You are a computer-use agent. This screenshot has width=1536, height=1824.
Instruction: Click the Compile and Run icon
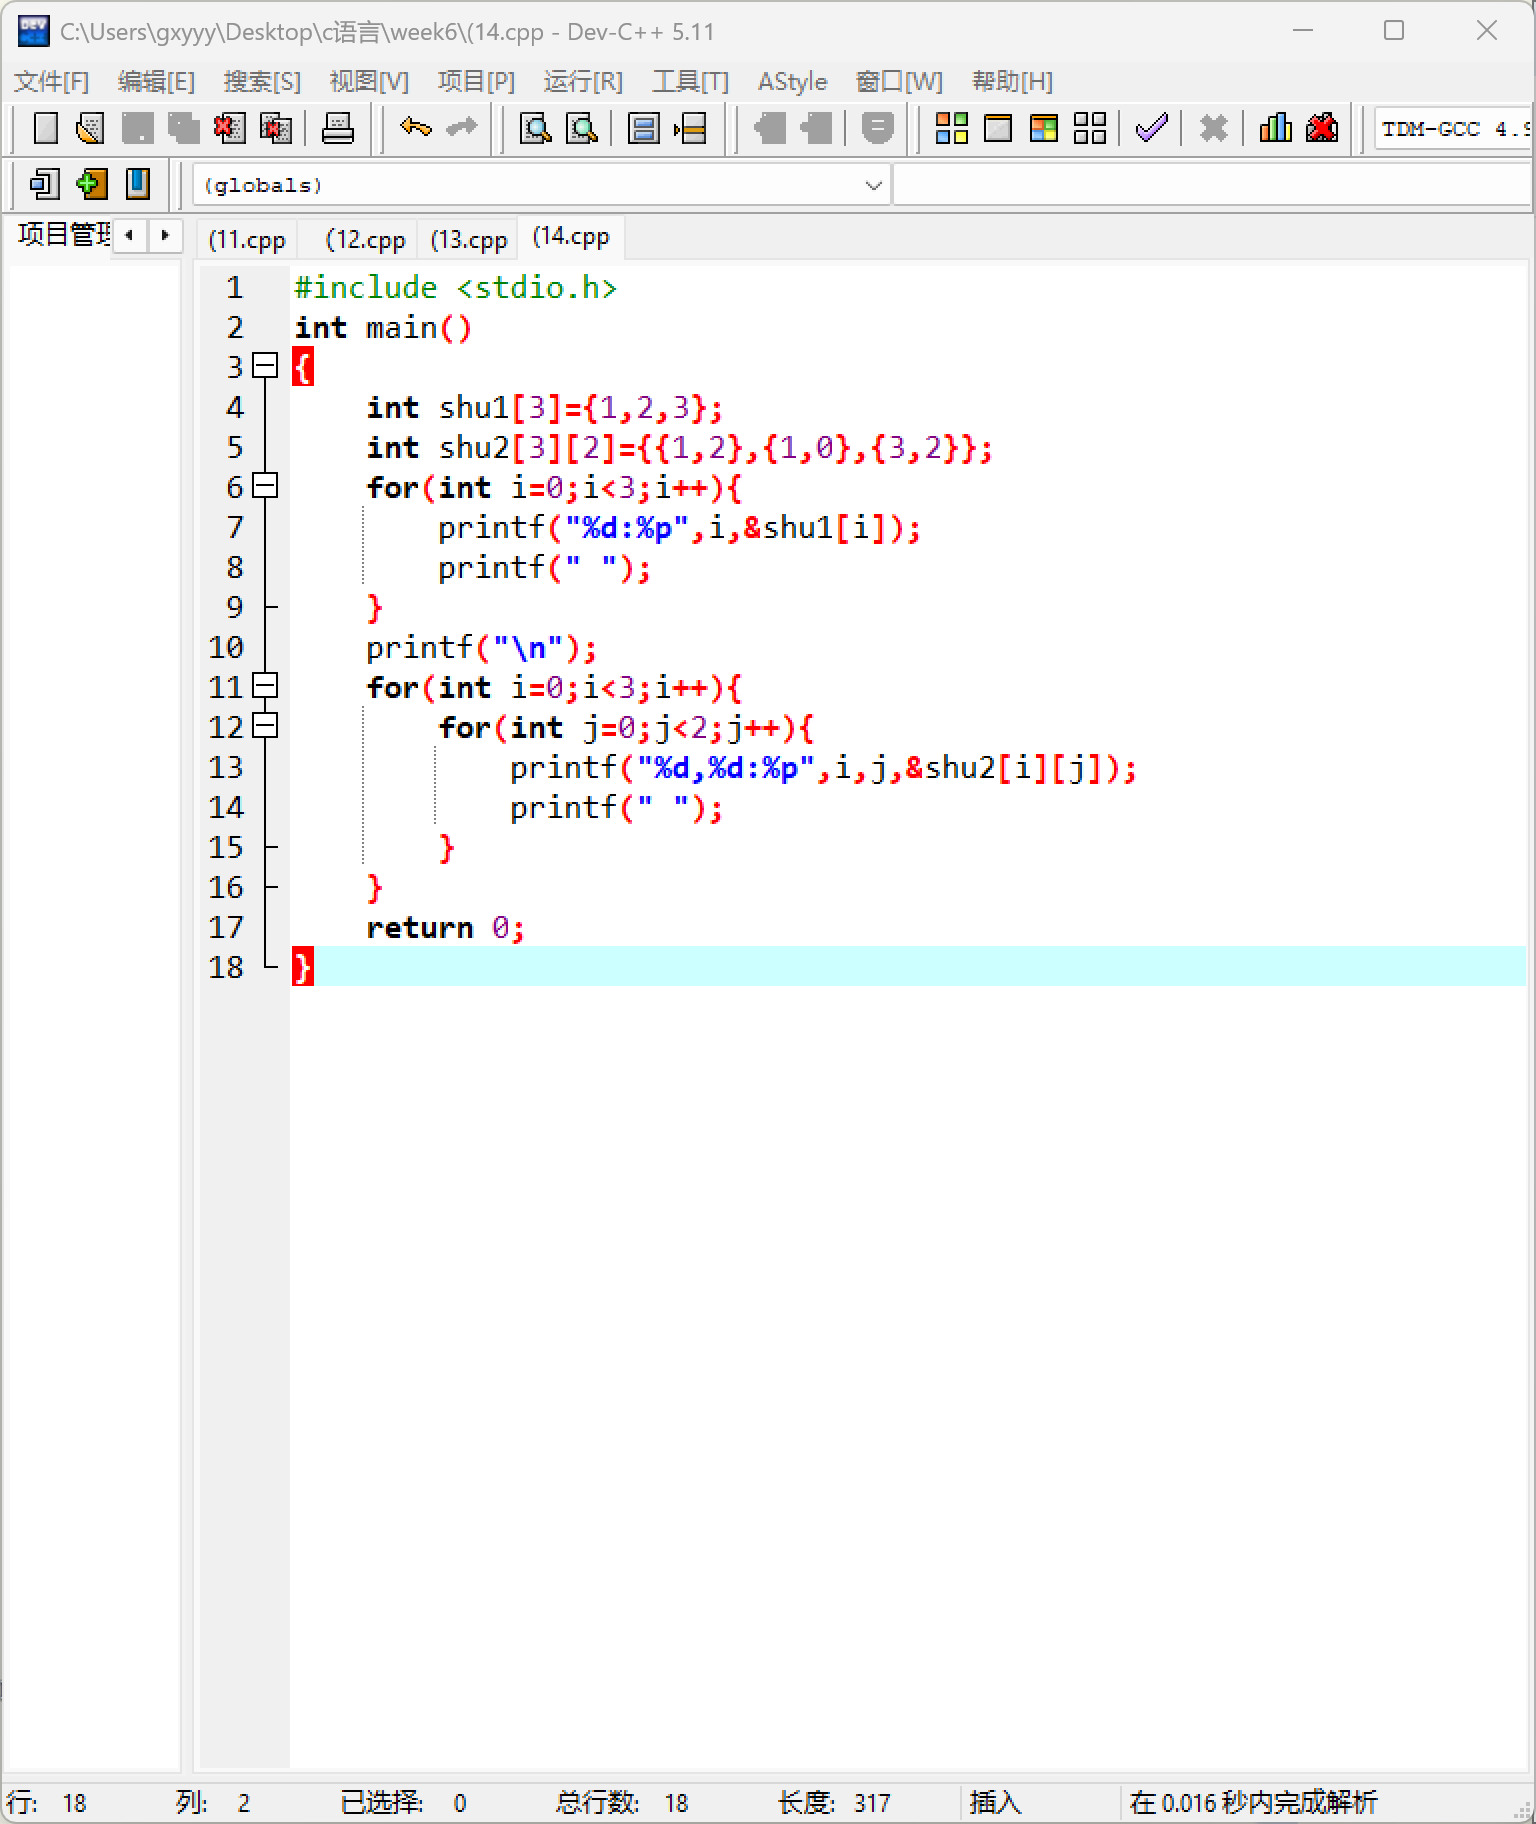[x=1044, y=128]
